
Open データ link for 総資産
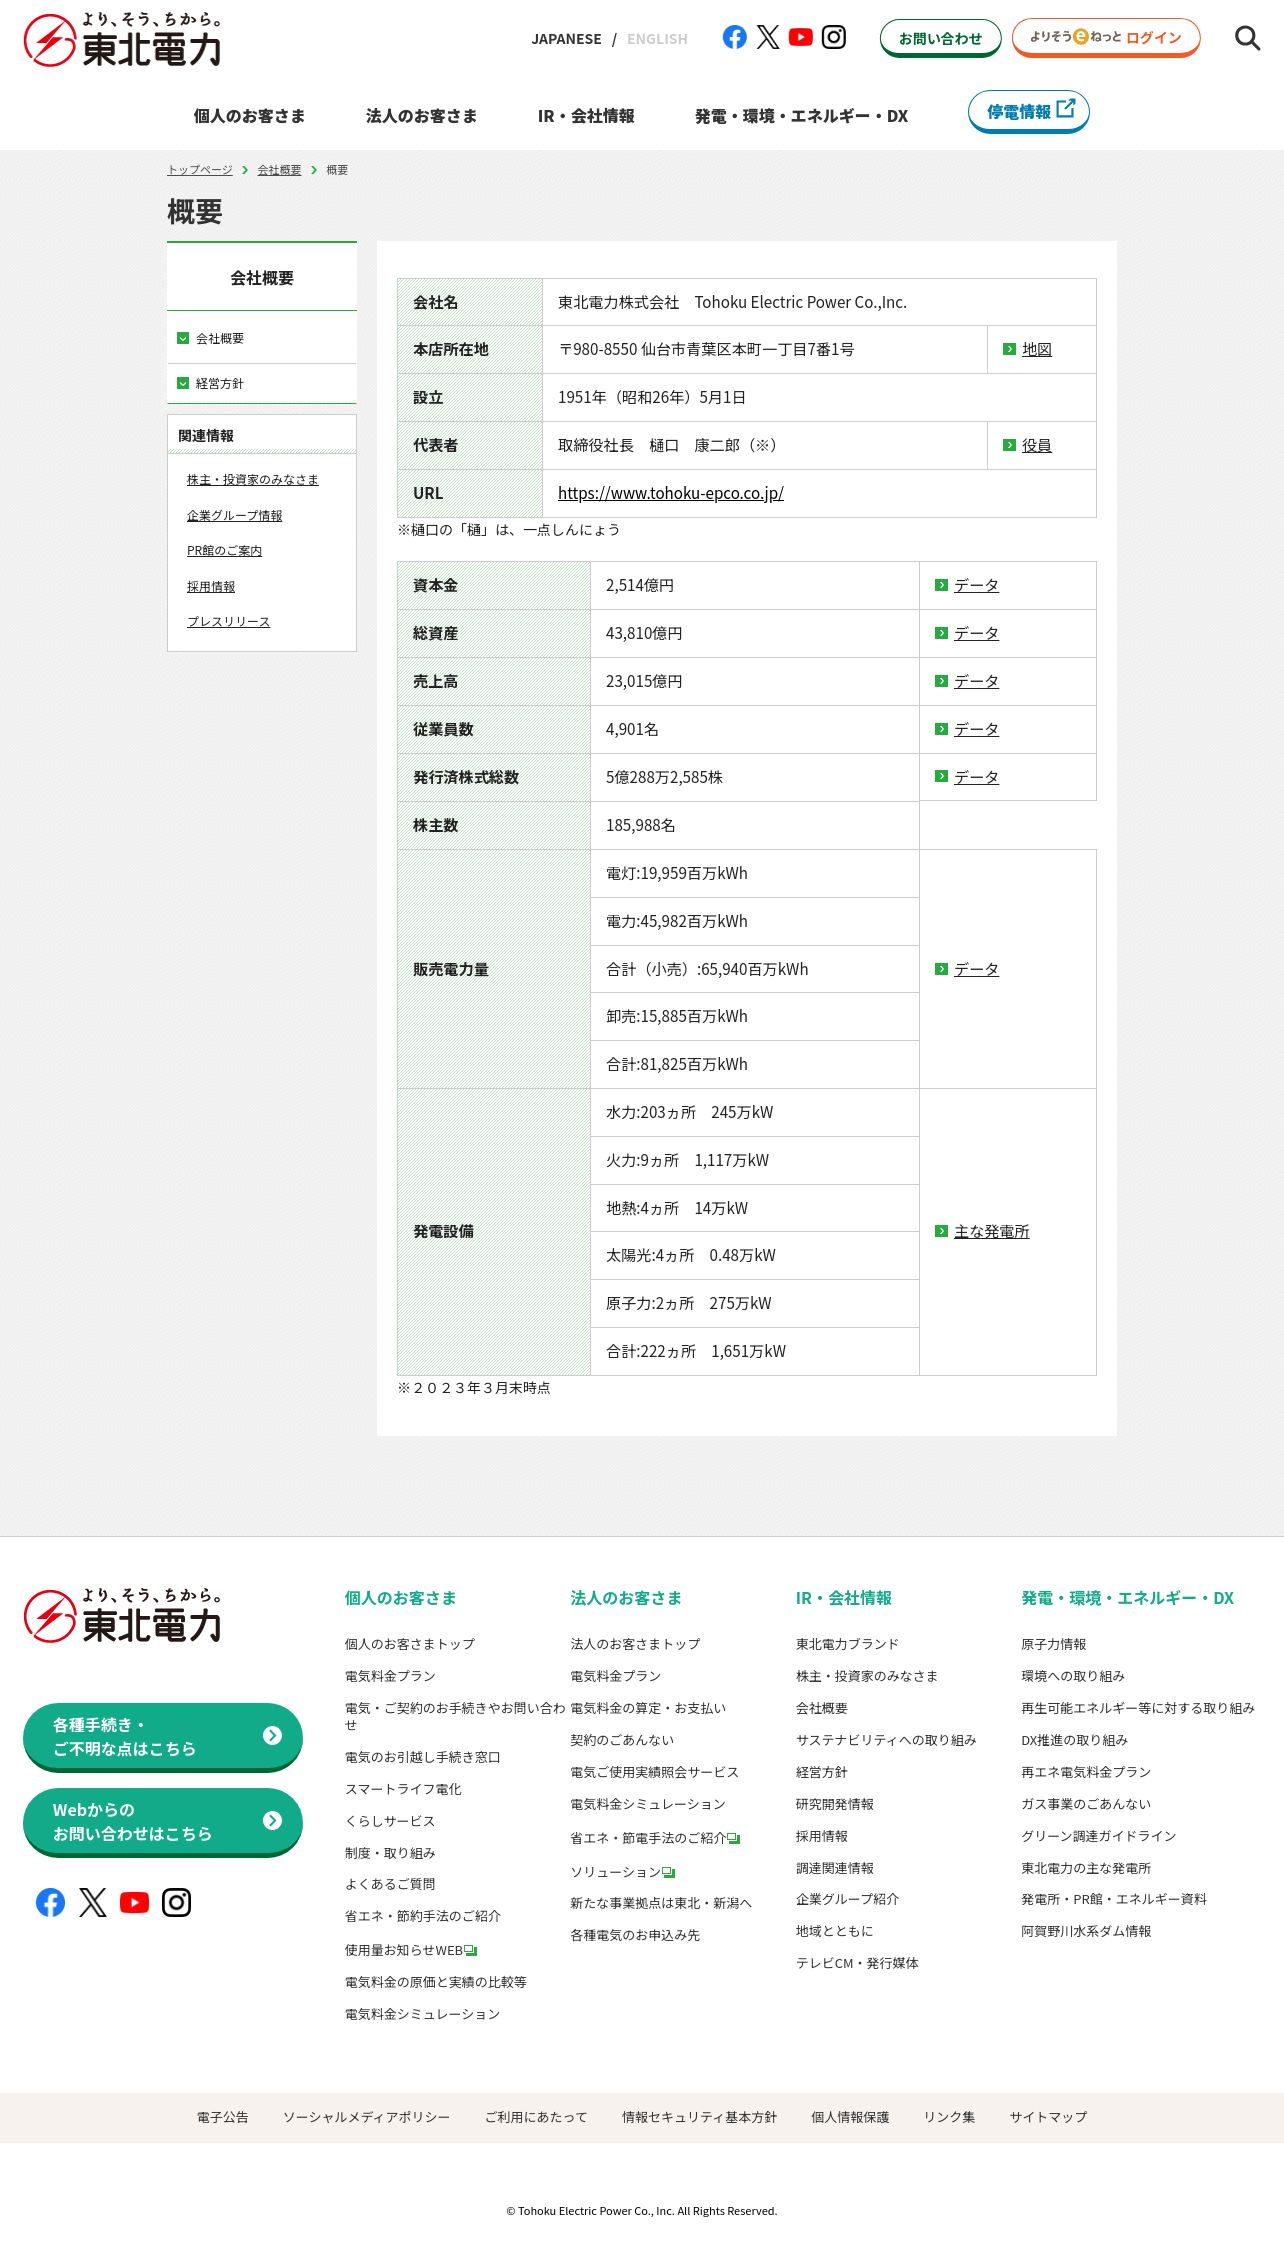click(976, 633)
